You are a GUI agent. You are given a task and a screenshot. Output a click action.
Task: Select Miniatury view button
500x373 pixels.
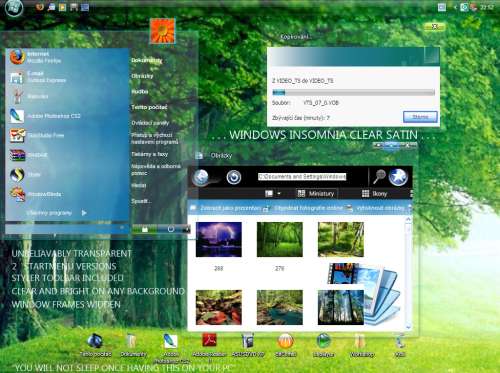[316, 194]
